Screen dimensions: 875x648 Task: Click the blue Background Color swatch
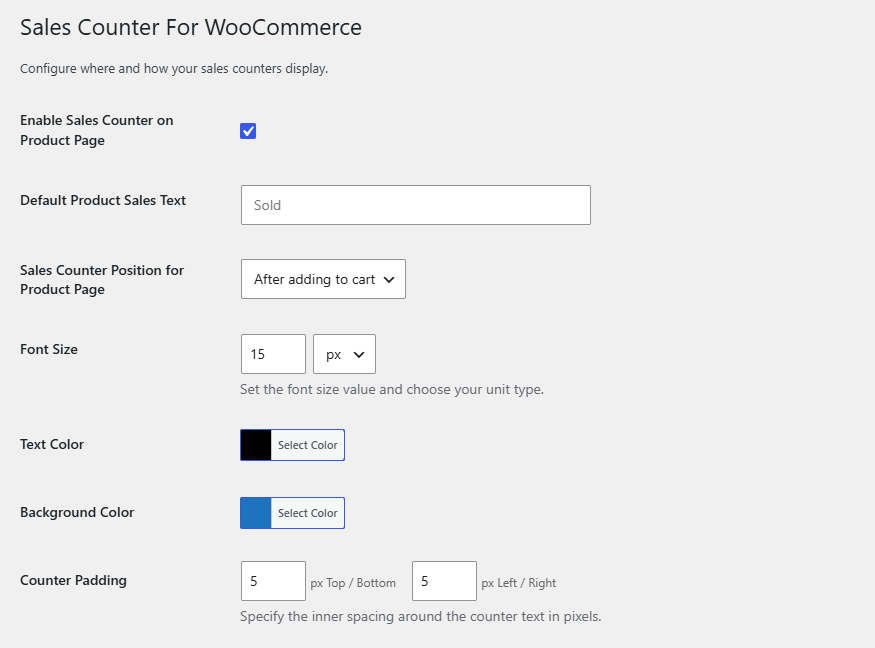tap(256, 513)
